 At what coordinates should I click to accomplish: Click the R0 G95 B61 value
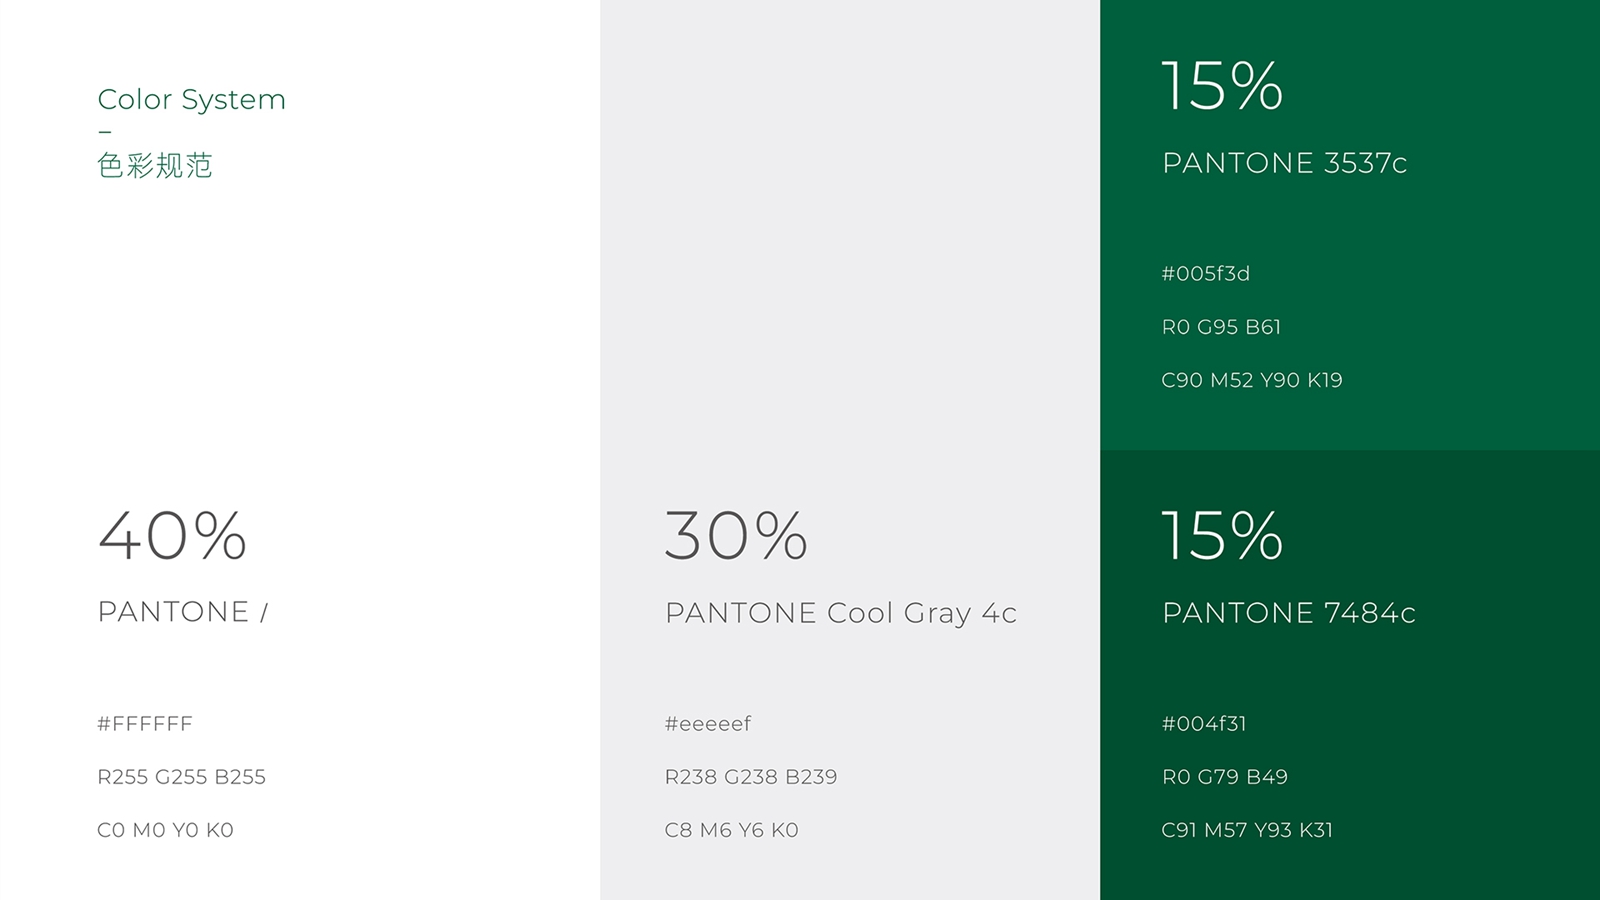pyautogui.click(x=1221, y=327)
